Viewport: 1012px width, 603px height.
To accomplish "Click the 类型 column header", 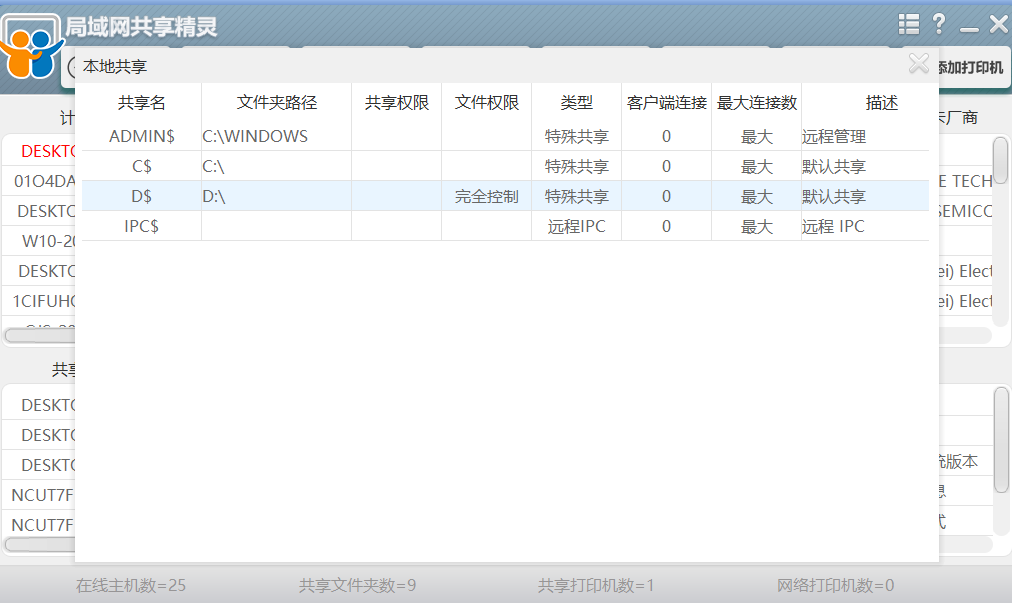I will point(576,102).
